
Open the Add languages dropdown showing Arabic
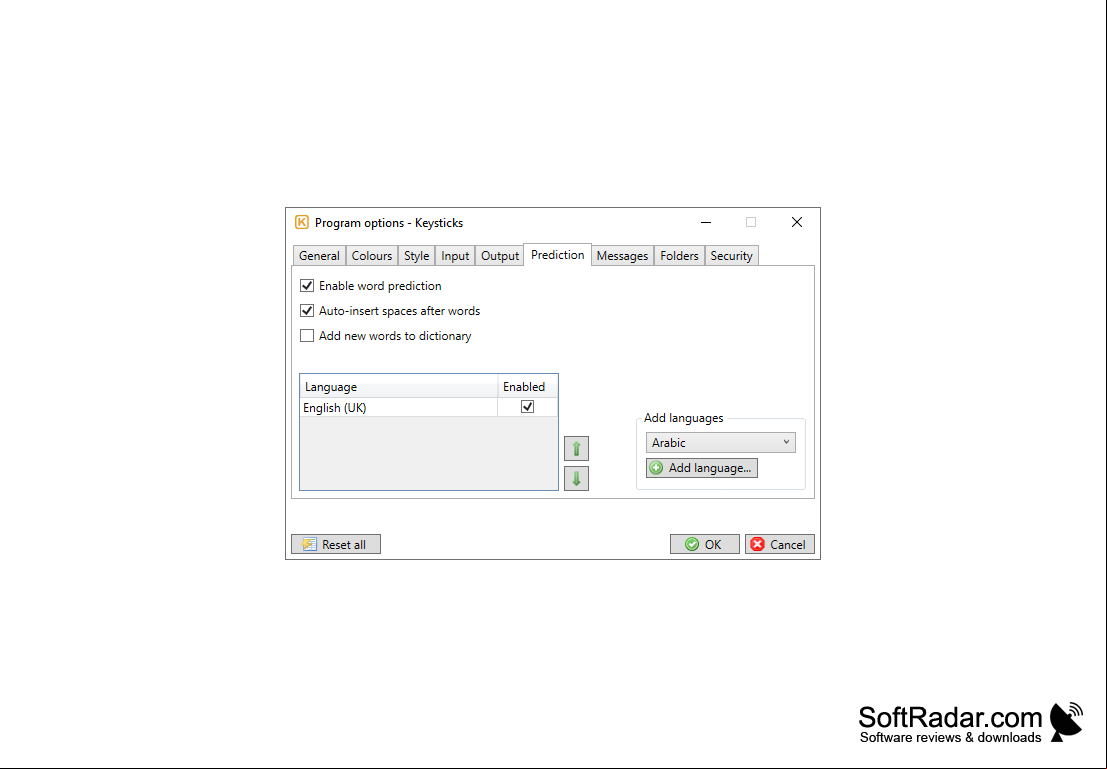point(721,443)
